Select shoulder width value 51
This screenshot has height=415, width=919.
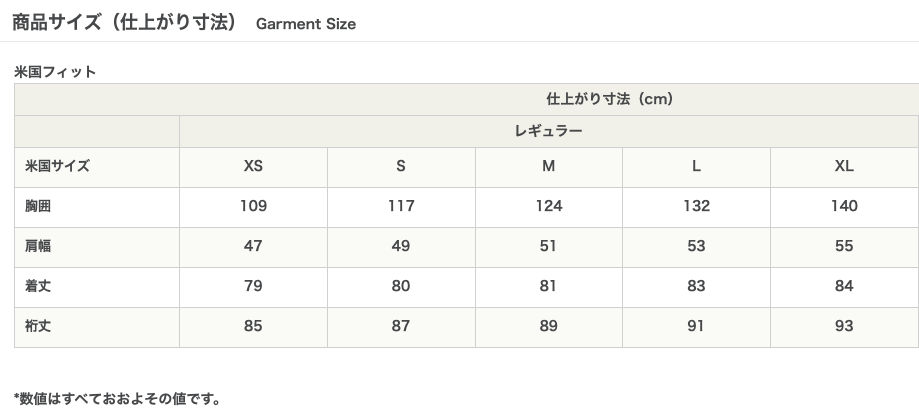(548, 246)
